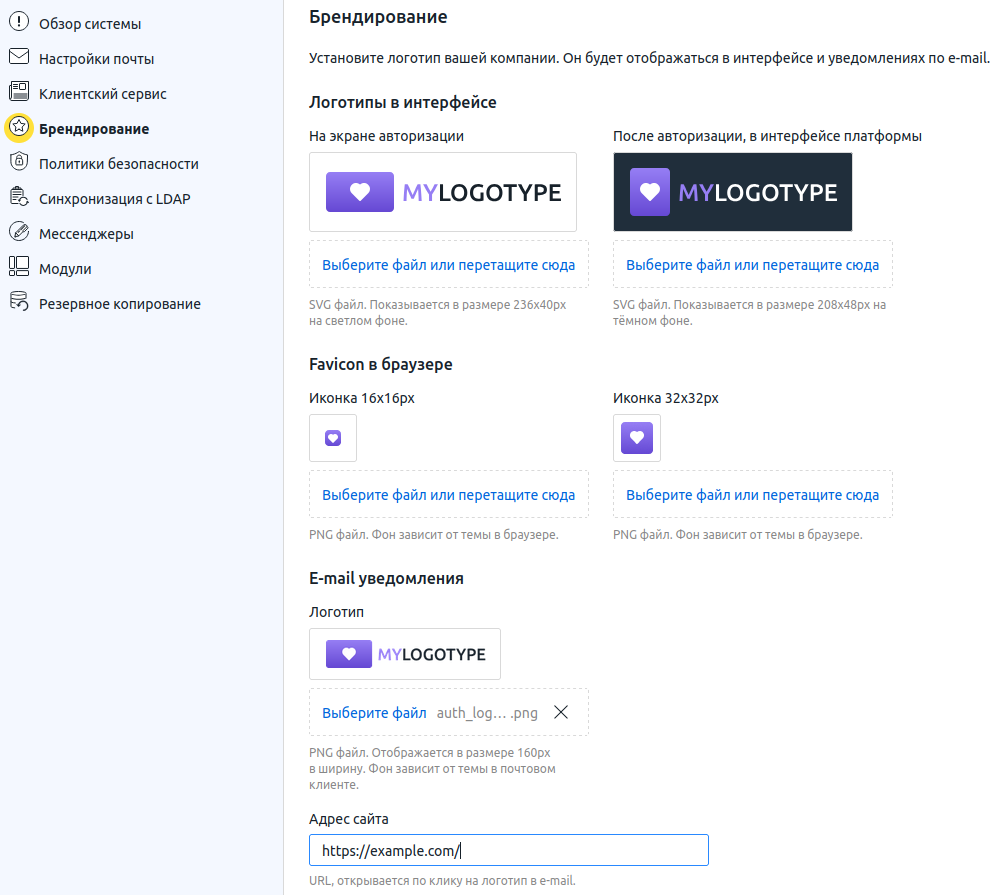Click the light authorization screen logo preview
1004x895 pixels.
click(443, 192)
